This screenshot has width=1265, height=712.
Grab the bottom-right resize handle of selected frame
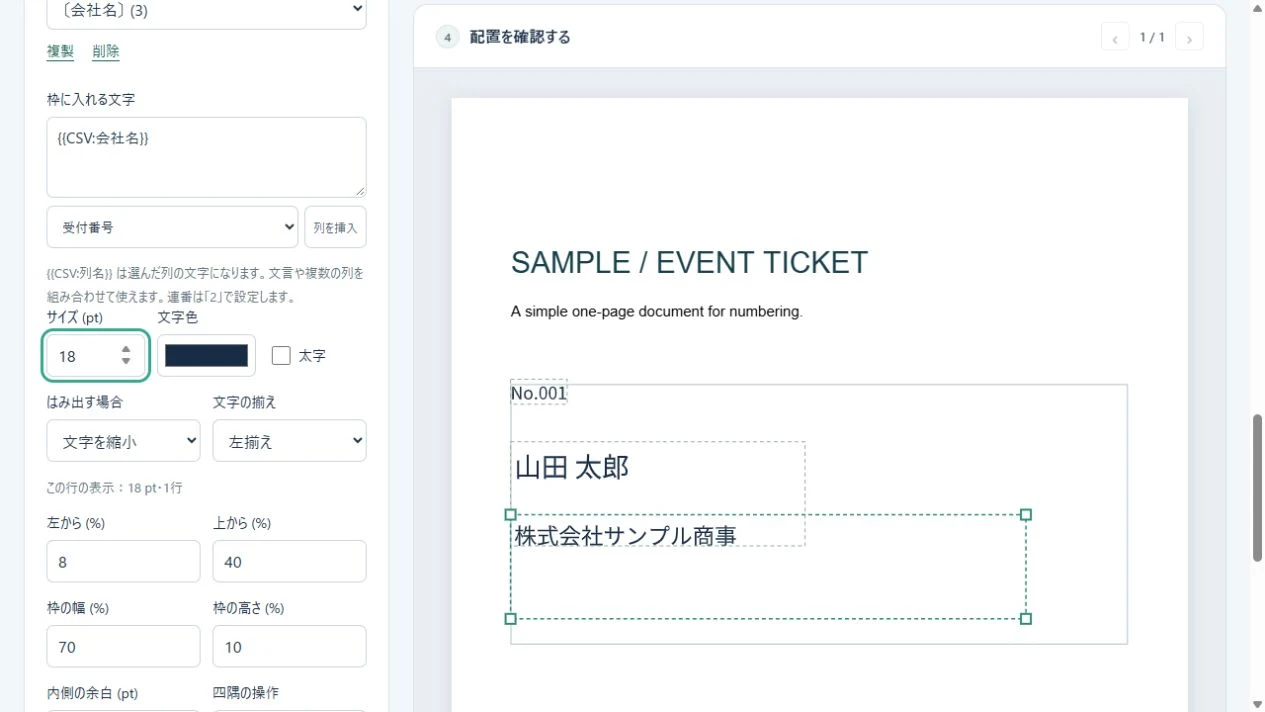1025,619
